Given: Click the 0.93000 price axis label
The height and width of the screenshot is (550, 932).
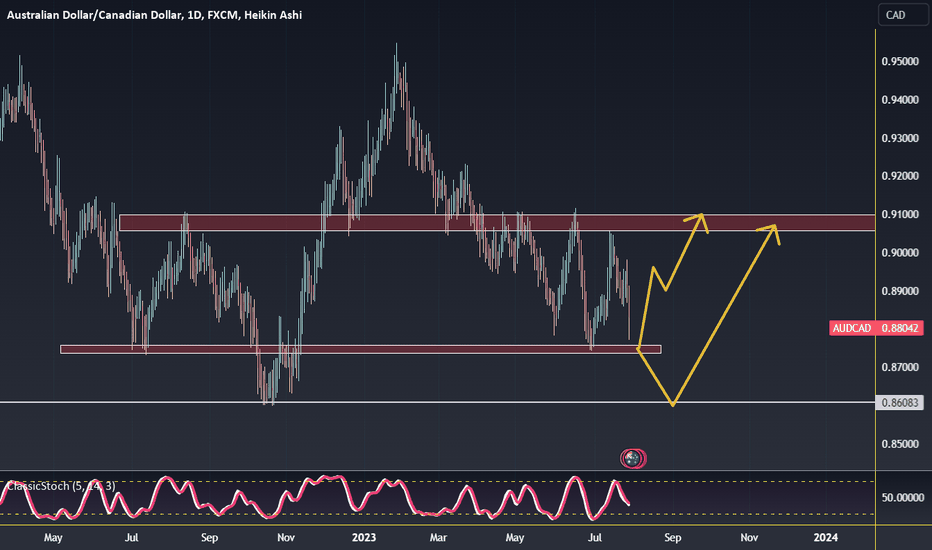Looking at the screenshot, I should [900, 138].
